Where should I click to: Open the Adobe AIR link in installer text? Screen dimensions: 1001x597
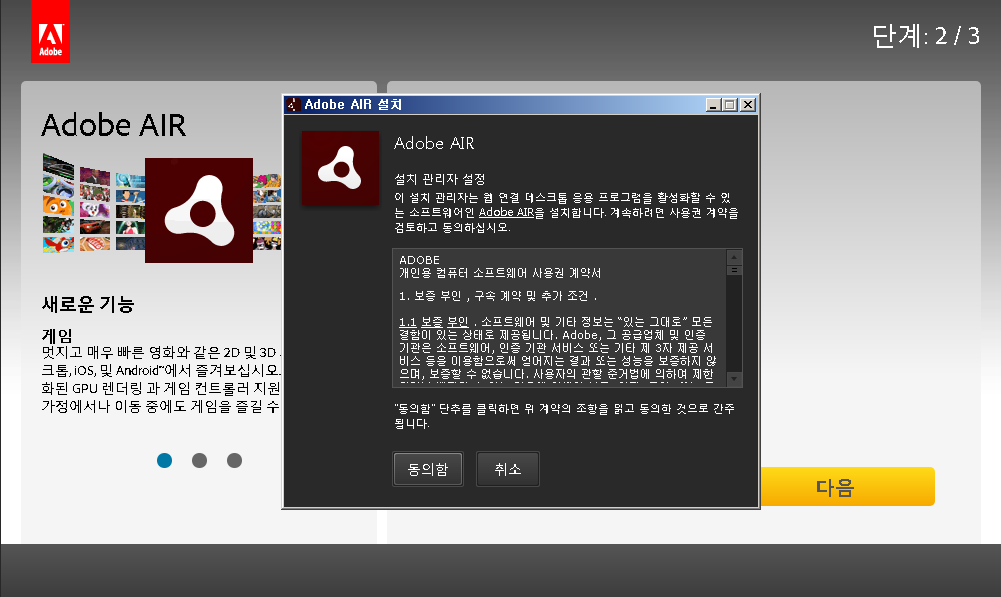(x=506, y=213)
